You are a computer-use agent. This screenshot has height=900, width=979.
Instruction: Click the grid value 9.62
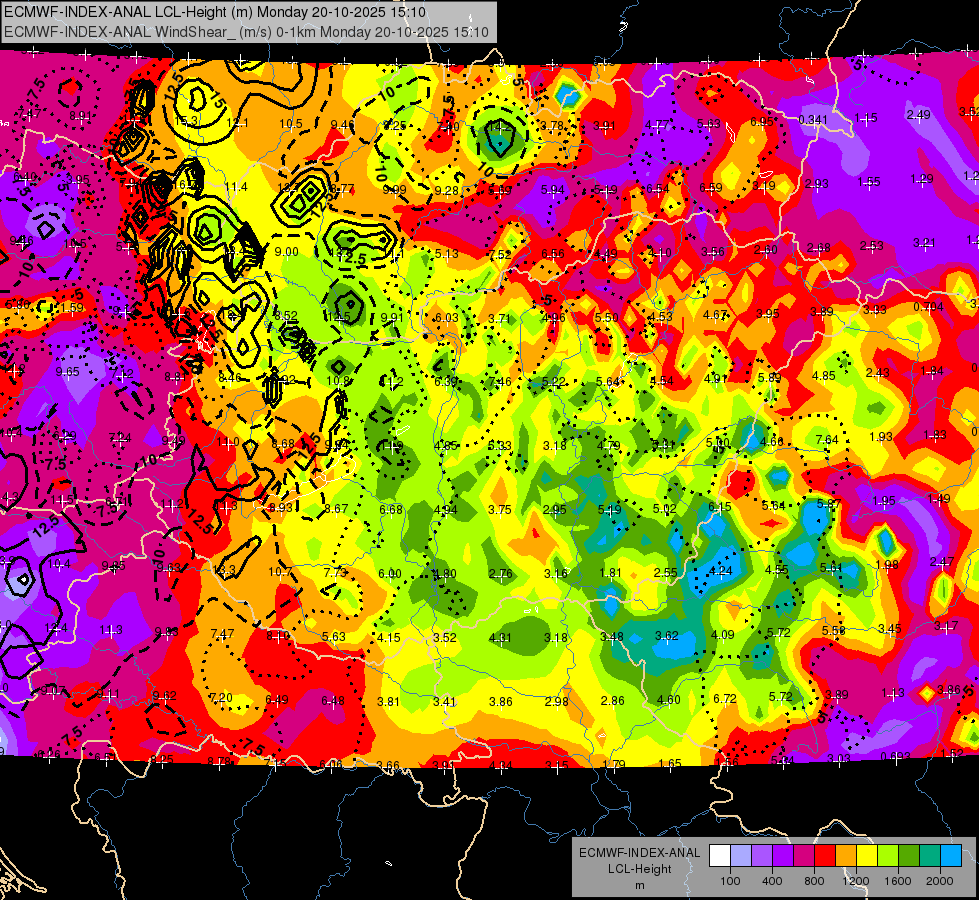pyautogui.click(x=164, y=696)
